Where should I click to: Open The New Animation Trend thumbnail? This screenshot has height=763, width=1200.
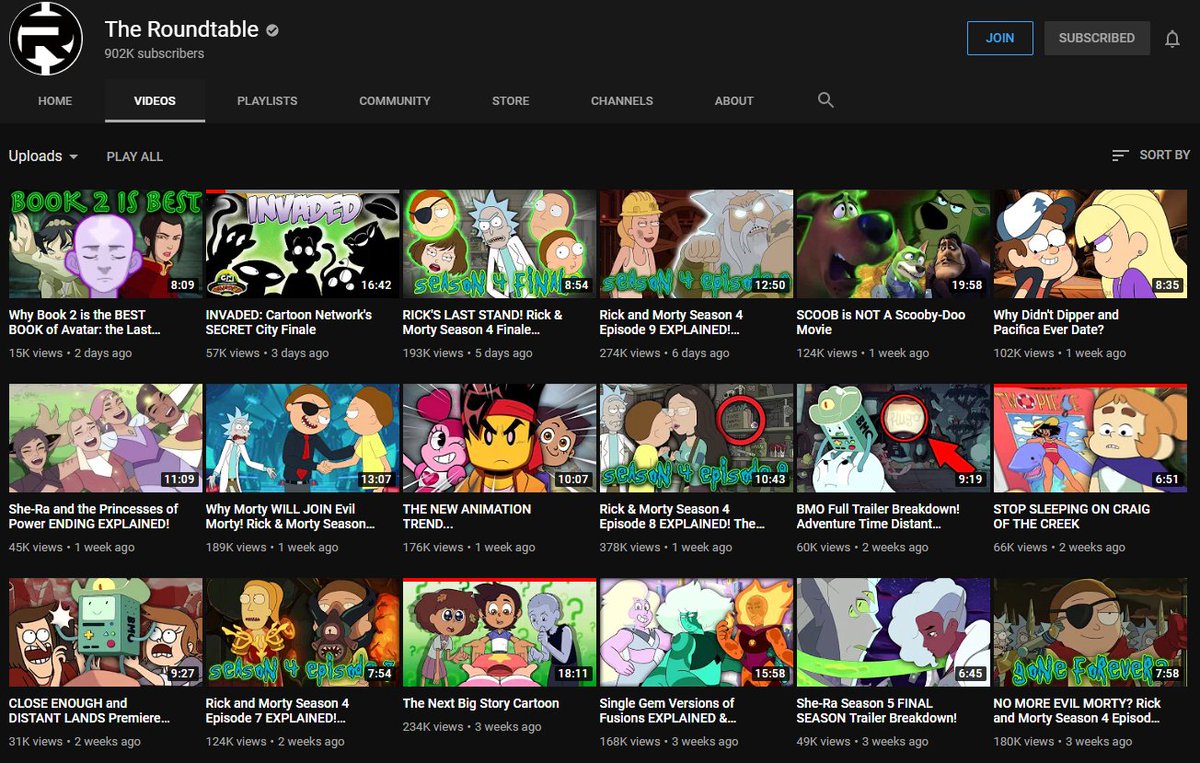tap(499, 439)
